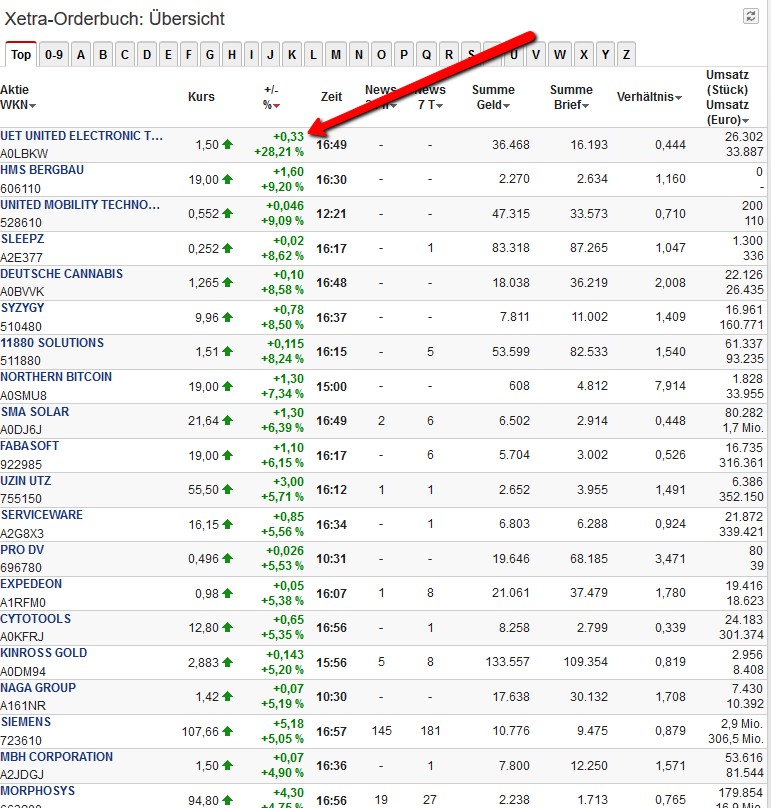The image size is (771, 808).
Task: Open DEUTSCHE CANNABIS stock link
Action: click(x=61, y=274)
